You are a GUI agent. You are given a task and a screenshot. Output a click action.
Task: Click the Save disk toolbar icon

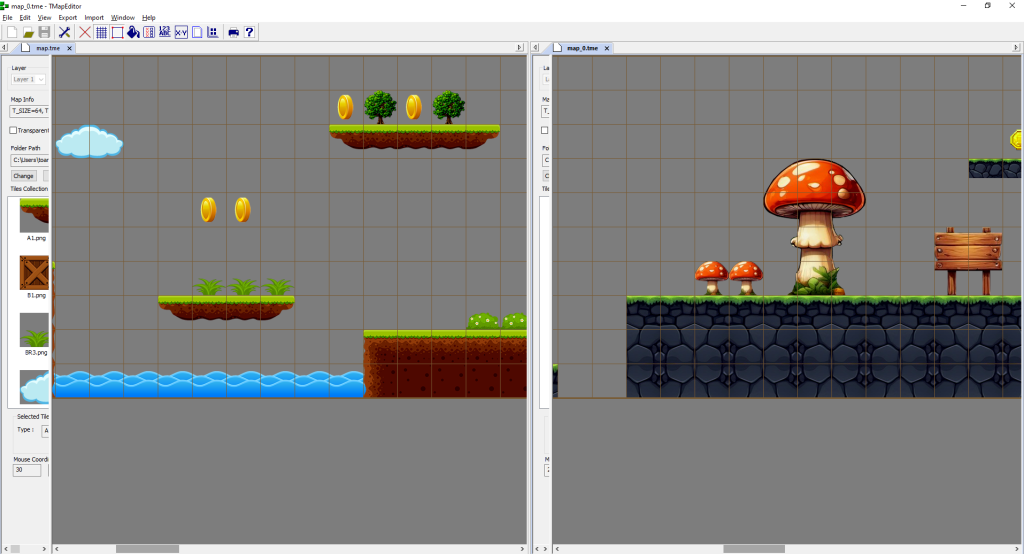(44, 32)
